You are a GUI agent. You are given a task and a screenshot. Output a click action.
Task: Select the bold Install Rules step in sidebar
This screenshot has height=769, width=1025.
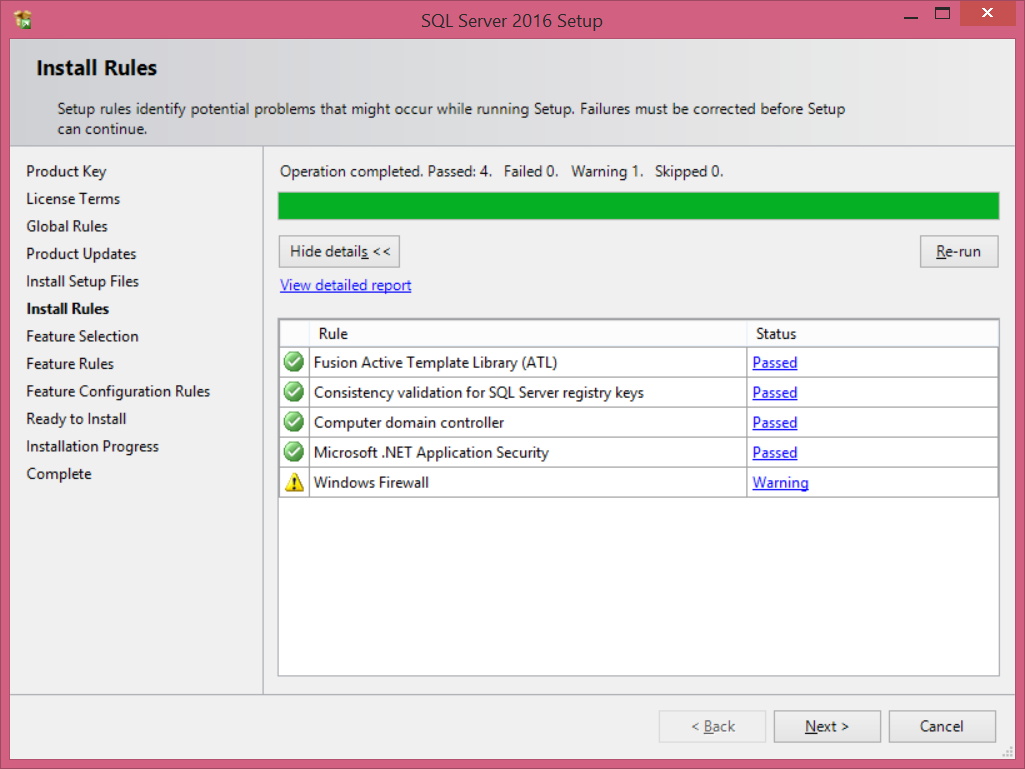(x=67, y=309)
